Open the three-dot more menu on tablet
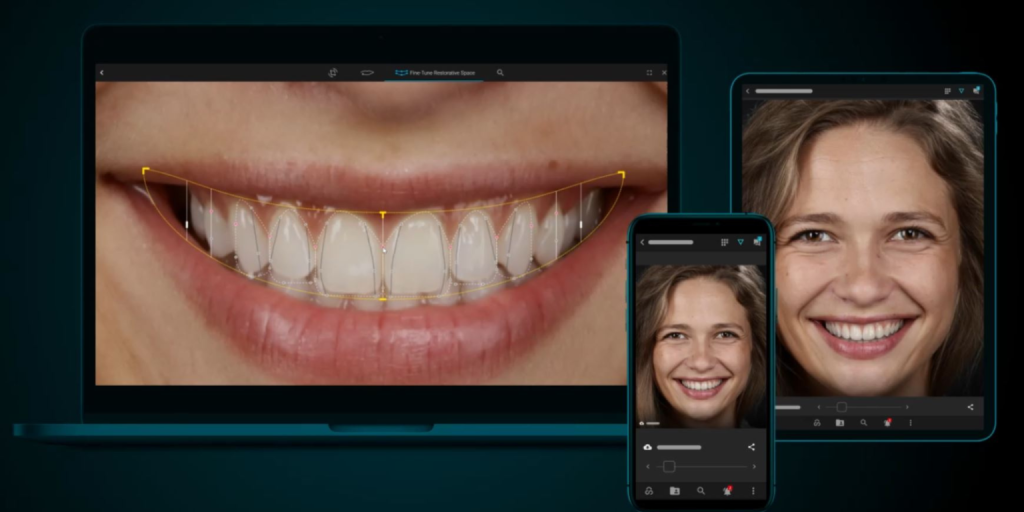This screenshot has width=1024, height=512. tap(910, 423)
